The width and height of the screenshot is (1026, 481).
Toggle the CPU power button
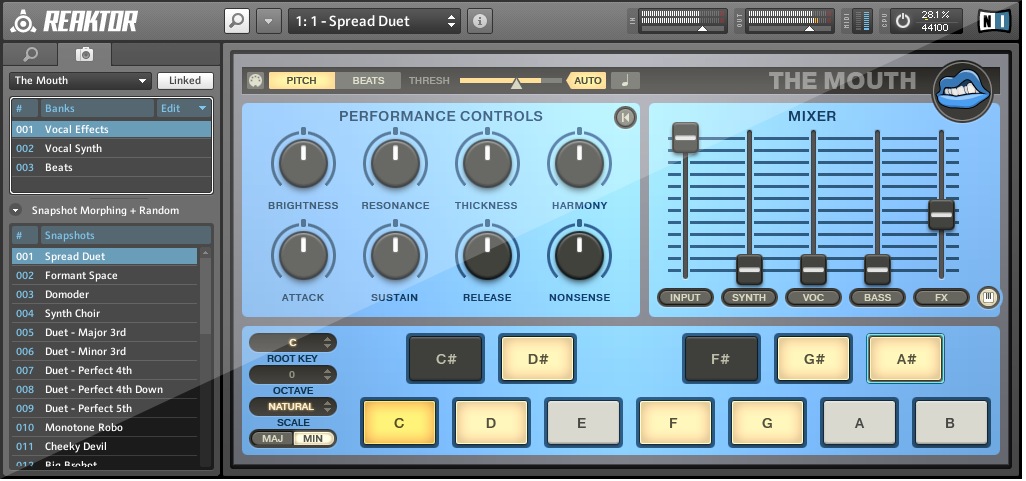(903, 21)
